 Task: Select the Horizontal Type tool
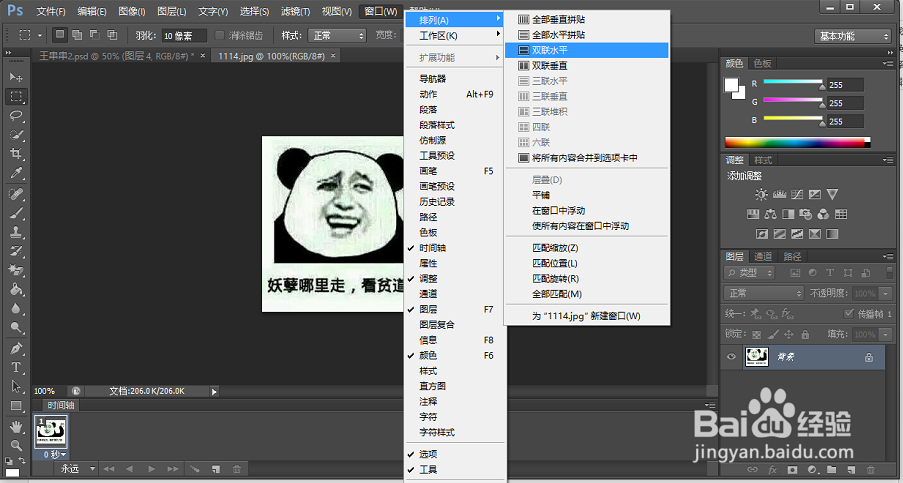[16, 367]
